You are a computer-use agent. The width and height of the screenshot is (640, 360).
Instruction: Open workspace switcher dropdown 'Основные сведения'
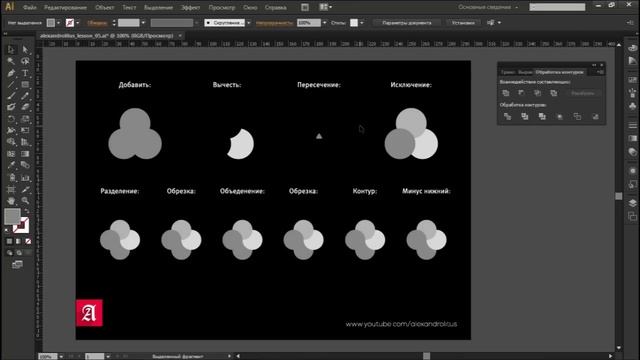pos(488,7)
